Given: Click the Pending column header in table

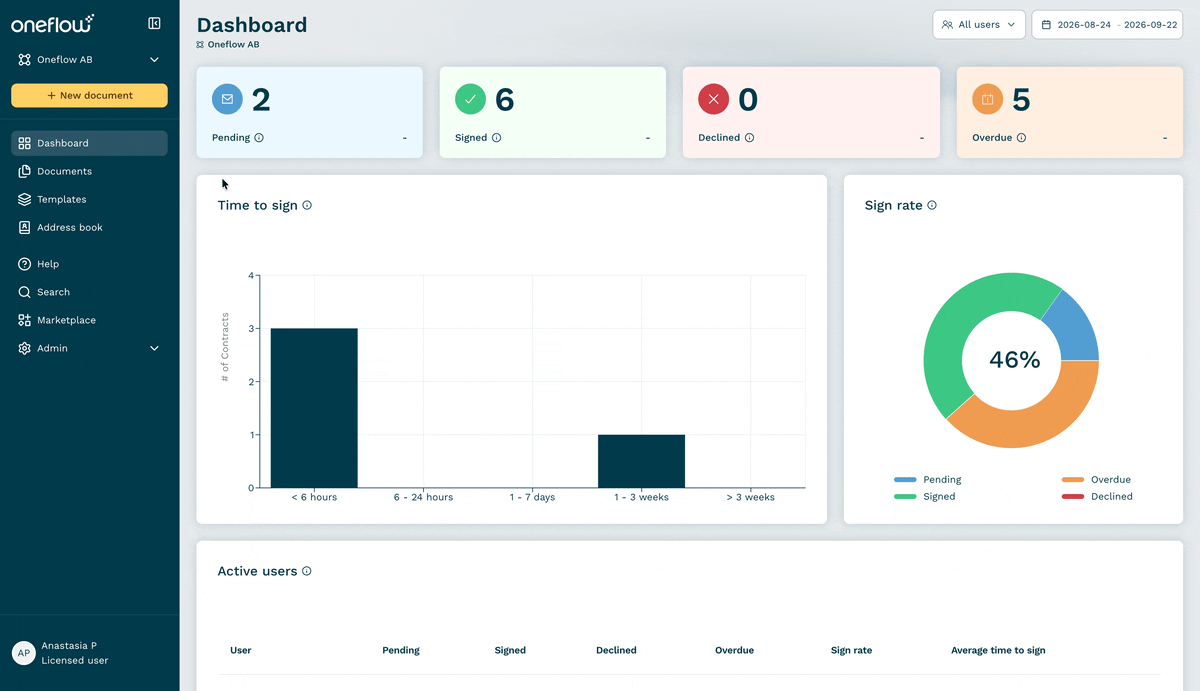Looking at the screenshot, I should pyautogui.click(x=401, y=650).
